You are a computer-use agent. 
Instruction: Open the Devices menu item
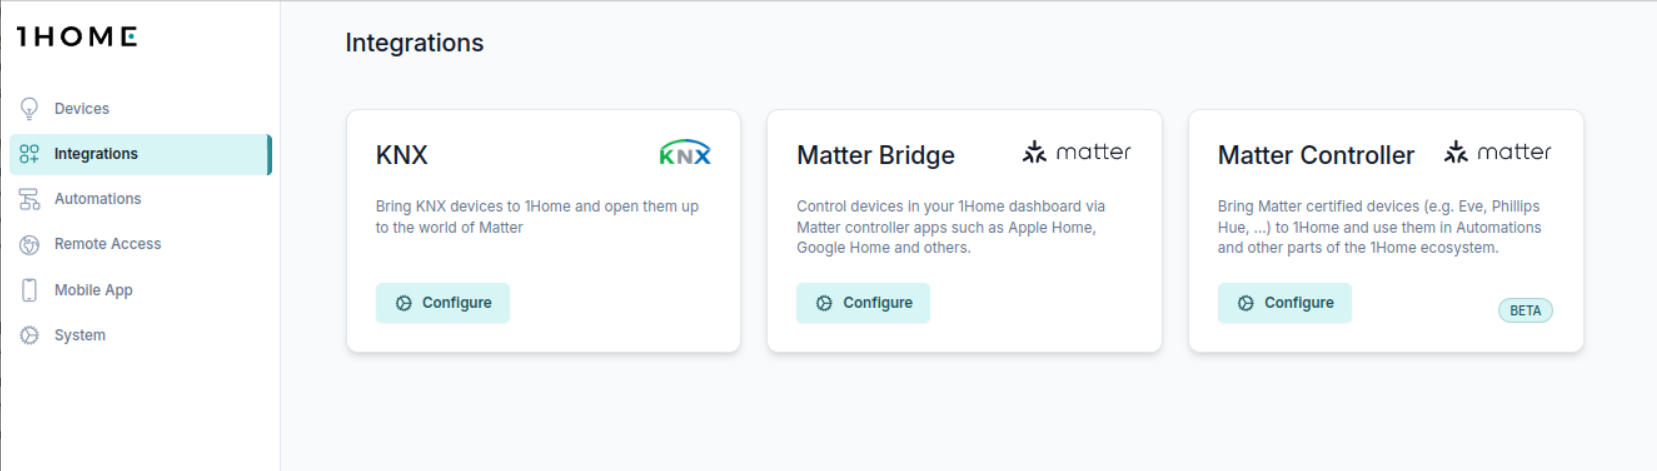coord(82,108)
